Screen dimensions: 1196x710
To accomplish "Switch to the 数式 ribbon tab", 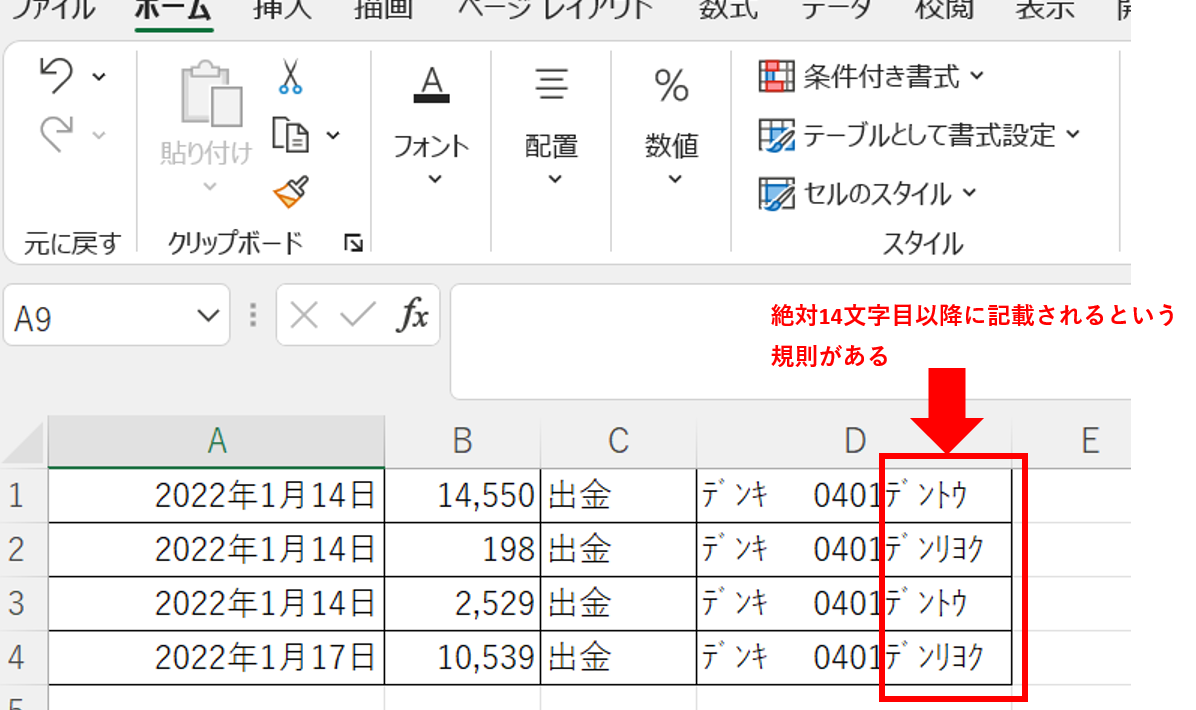I will [x=727, y=10].
